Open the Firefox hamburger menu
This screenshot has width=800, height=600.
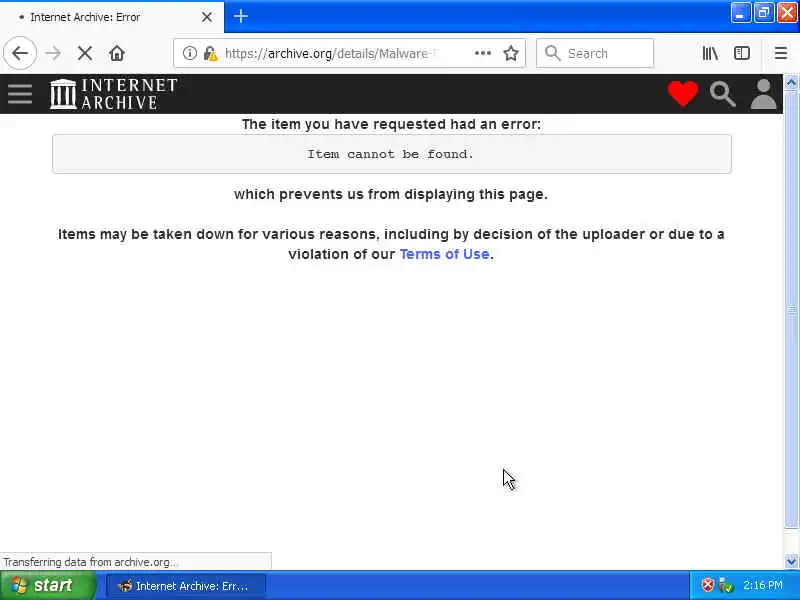pos(781,53)
